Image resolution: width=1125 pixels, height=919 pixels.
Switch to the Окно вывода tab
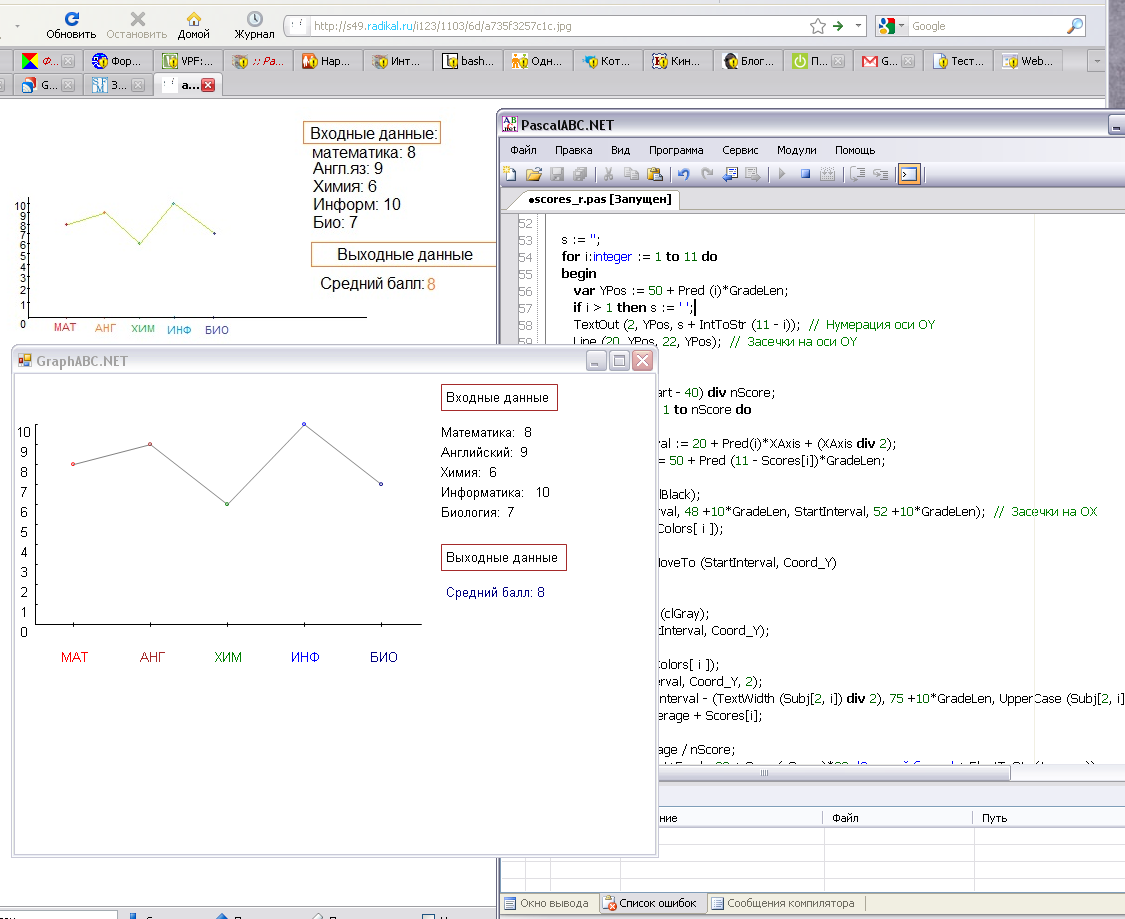point(546,903)
